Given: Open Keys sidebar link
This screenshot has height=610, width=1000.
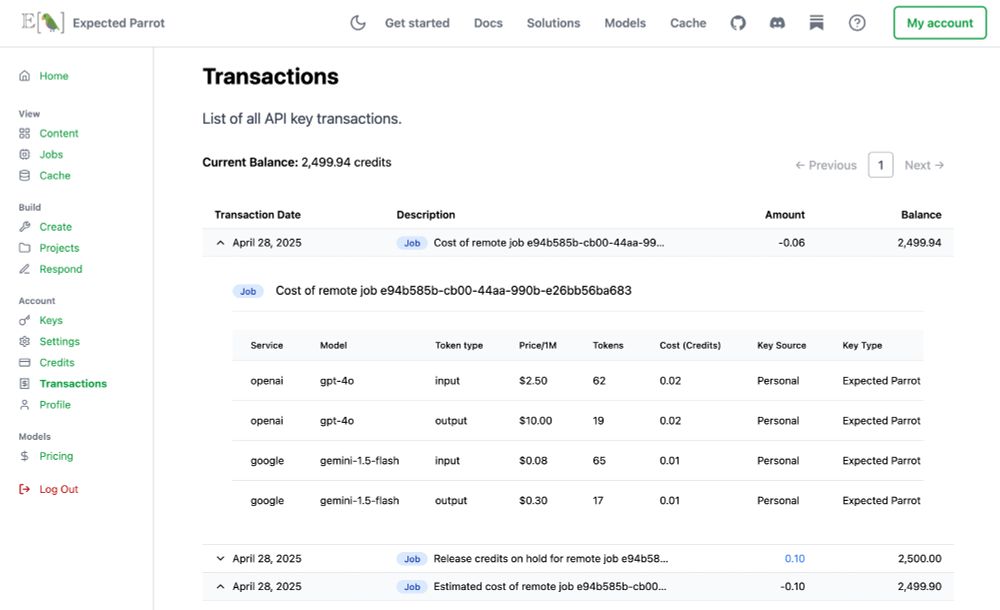Looking at the screenshot, I should [51, 320].
